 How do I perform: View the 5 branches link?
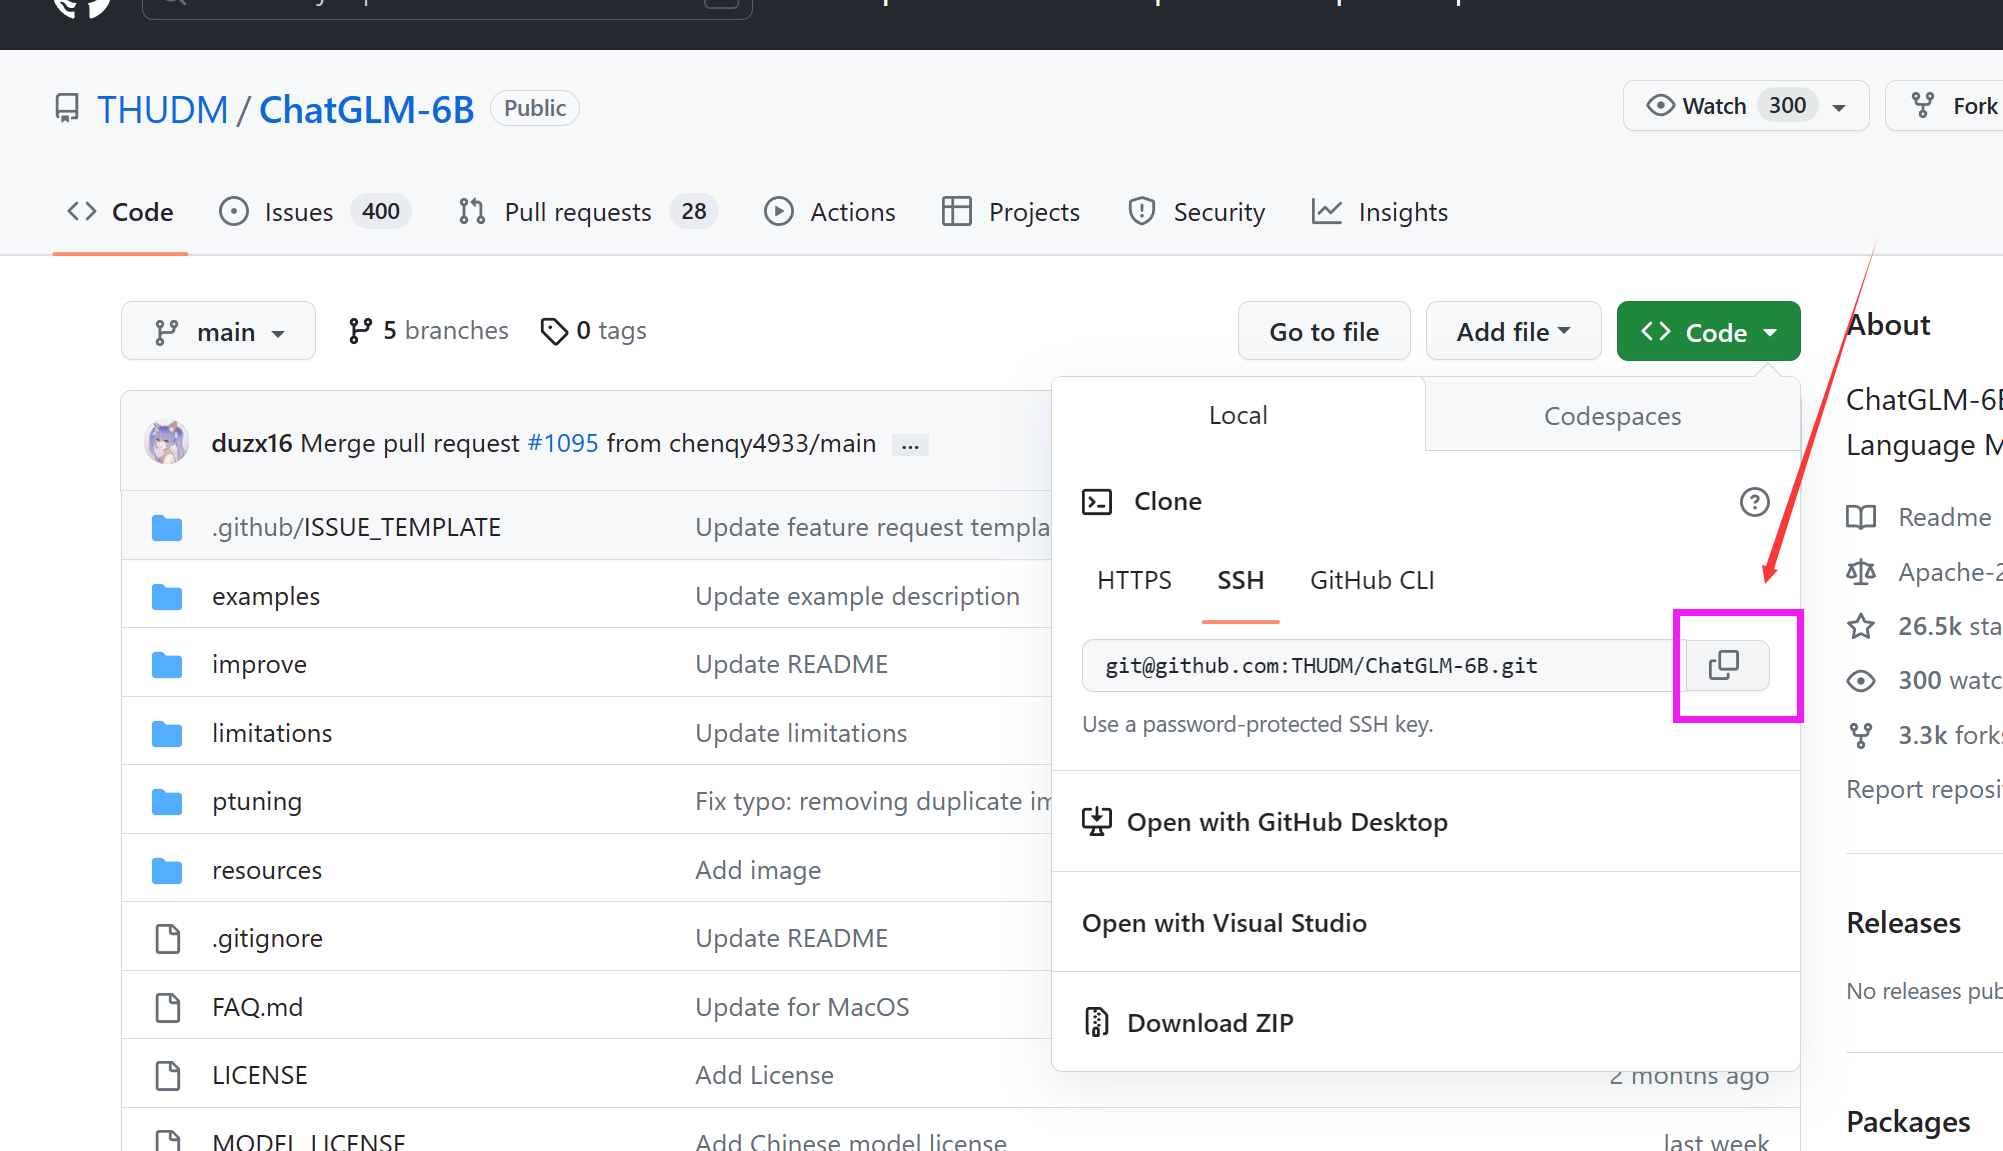click(x=428, y=330)
